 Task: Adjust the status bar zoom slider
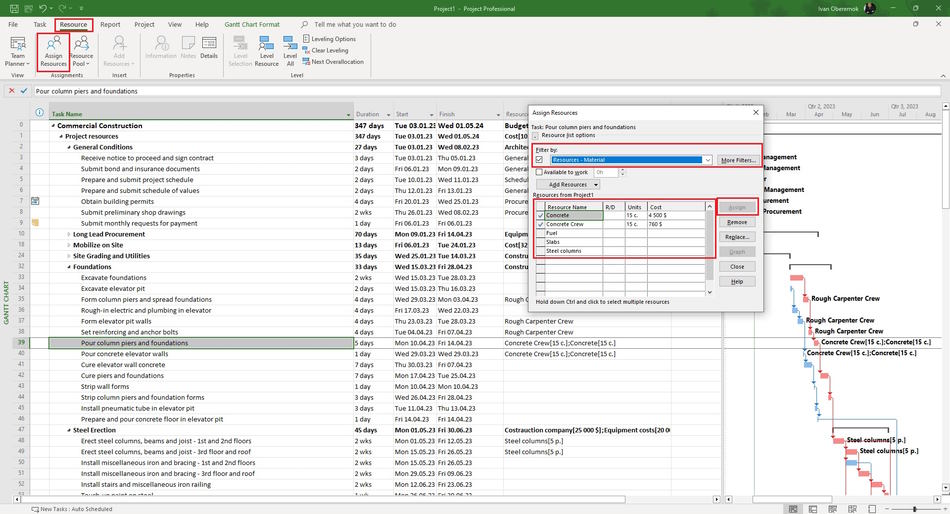coord(915,509)
